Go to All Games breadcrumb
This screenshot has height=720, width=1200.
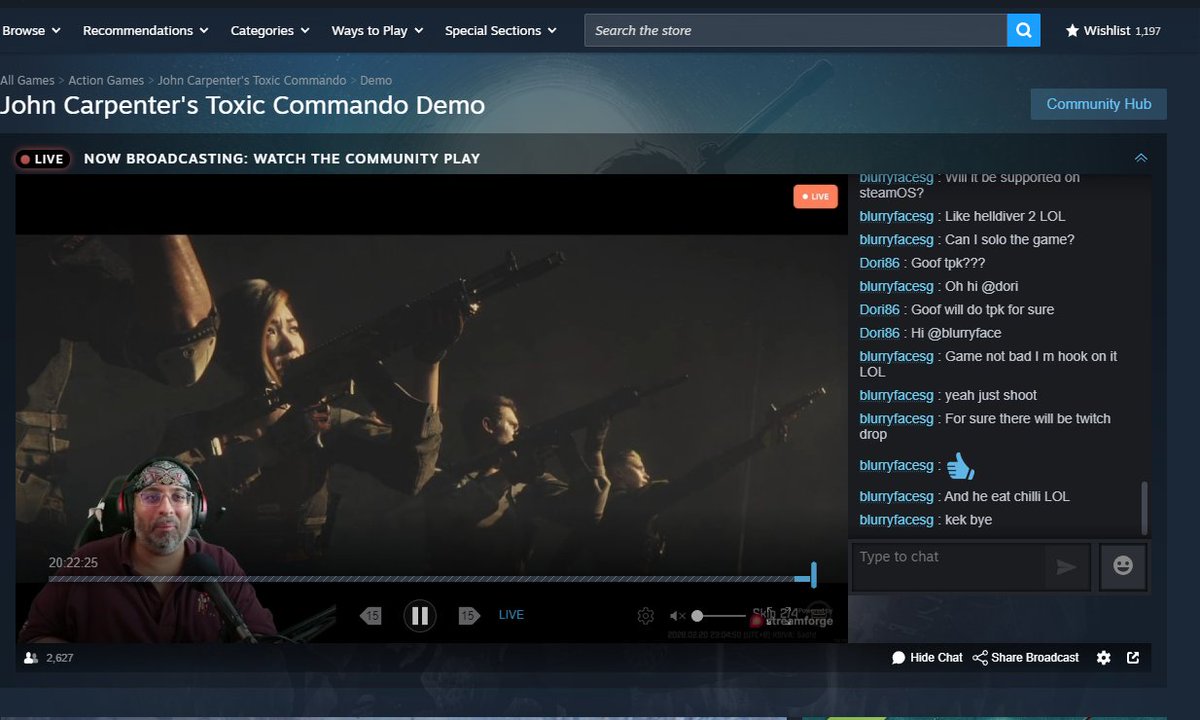tap(27, 80)
